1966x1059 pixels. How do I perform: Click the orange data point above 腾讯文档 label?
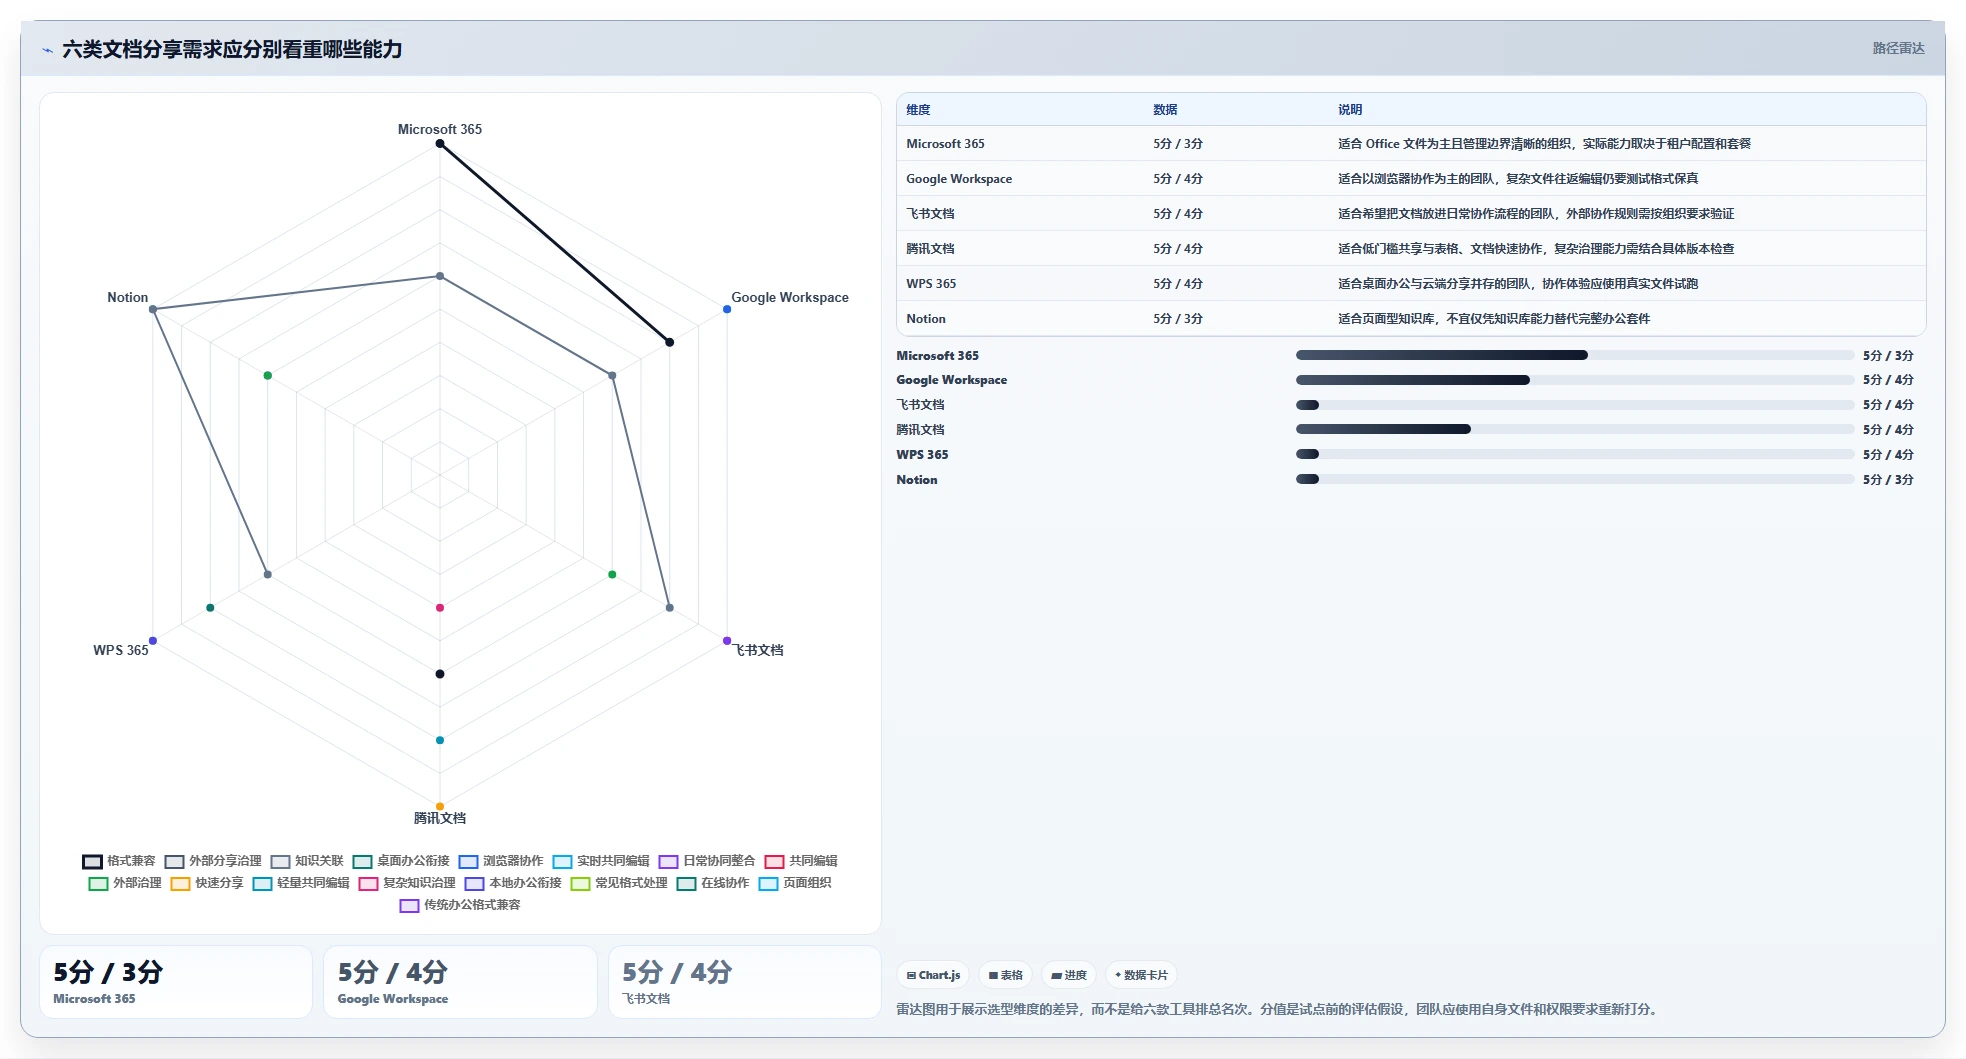pos(440,806)
